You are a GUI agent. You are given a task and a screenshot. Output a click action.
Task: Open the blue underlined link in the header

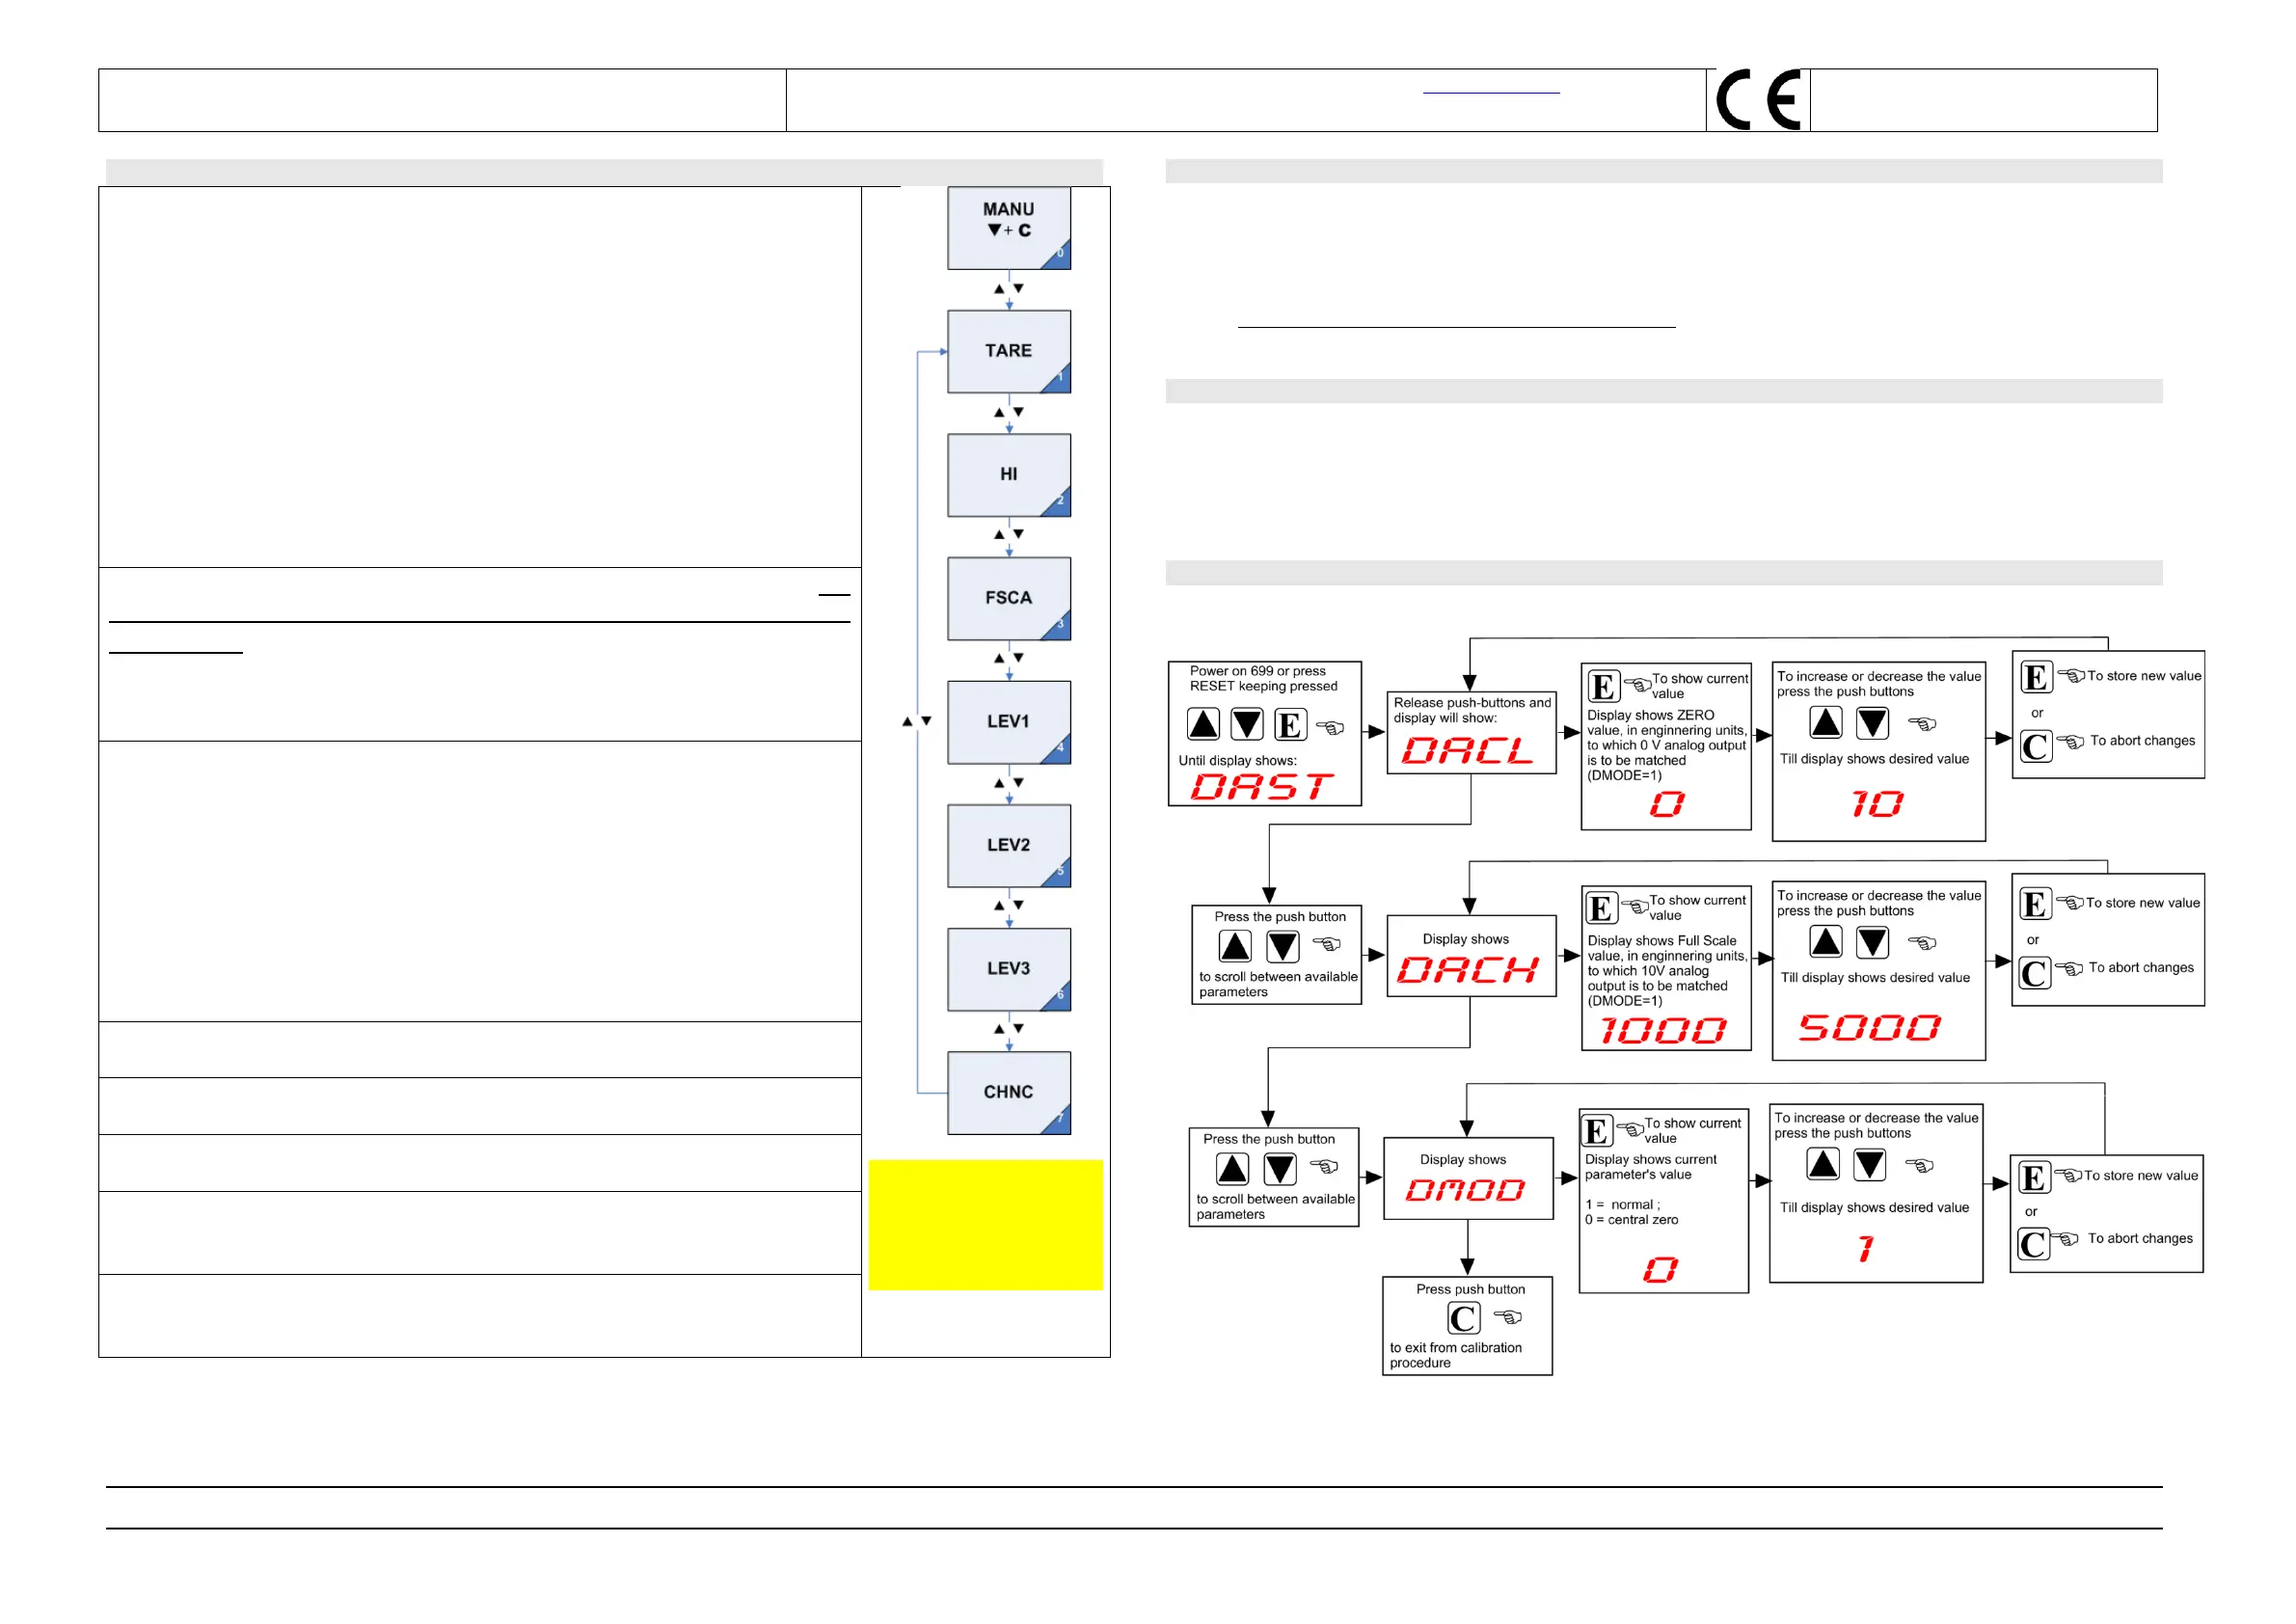(1490, 90)
